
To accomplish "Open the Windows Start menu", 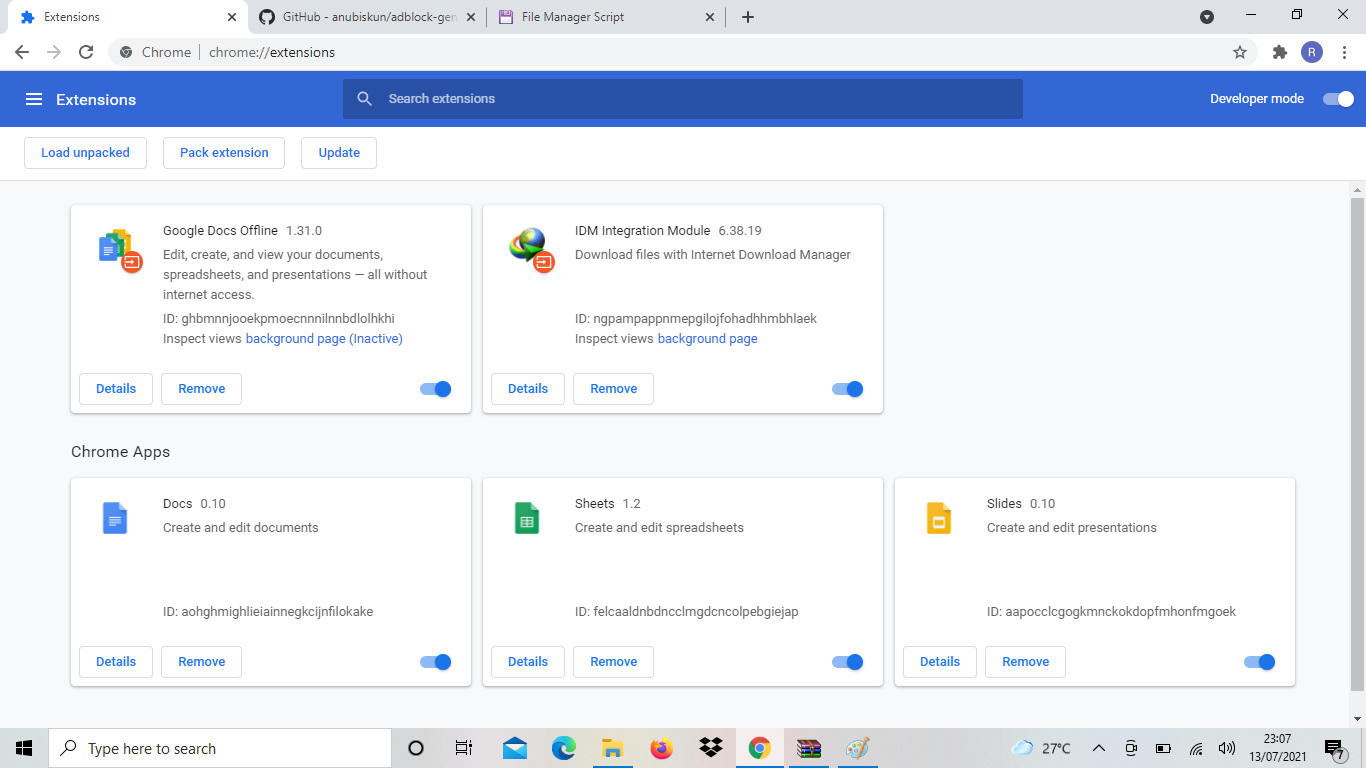I will [x=24, y=748].
